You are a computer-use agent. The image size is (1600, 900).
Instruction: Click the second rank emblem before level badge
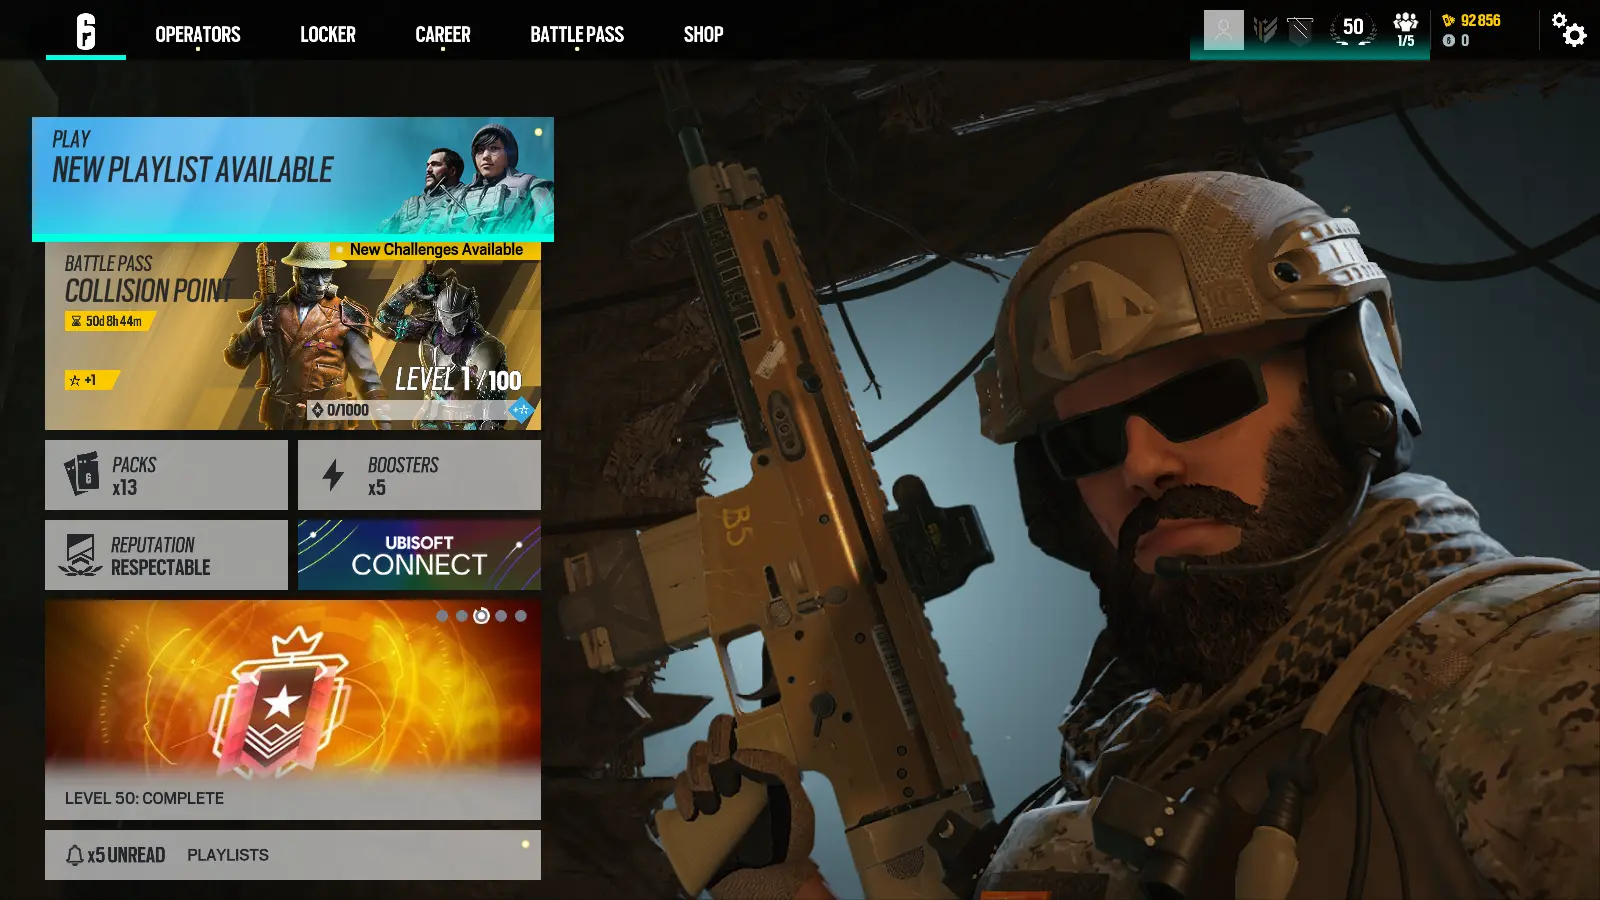pos(1300,30)
